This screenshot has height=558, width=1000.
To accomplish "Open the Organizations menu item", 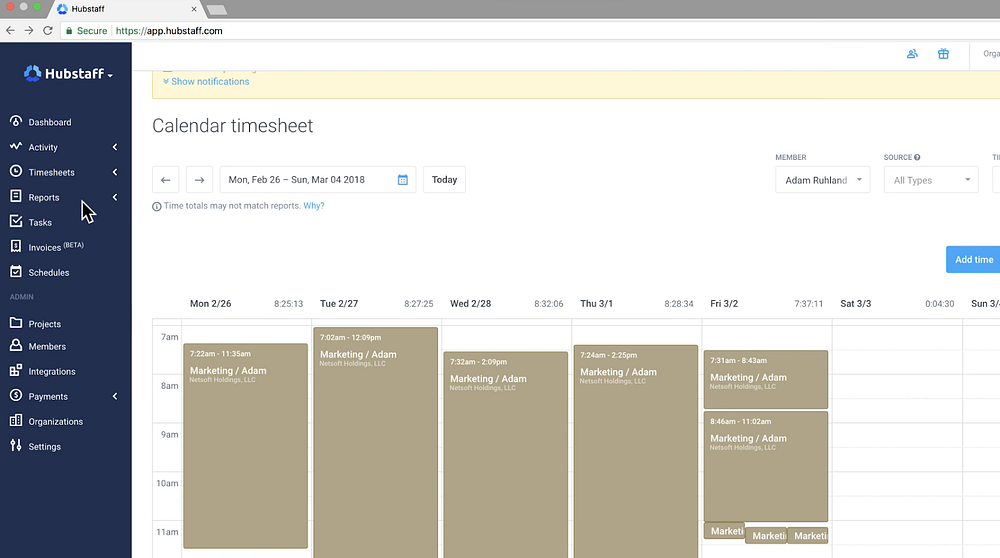I will click(55, 422).
